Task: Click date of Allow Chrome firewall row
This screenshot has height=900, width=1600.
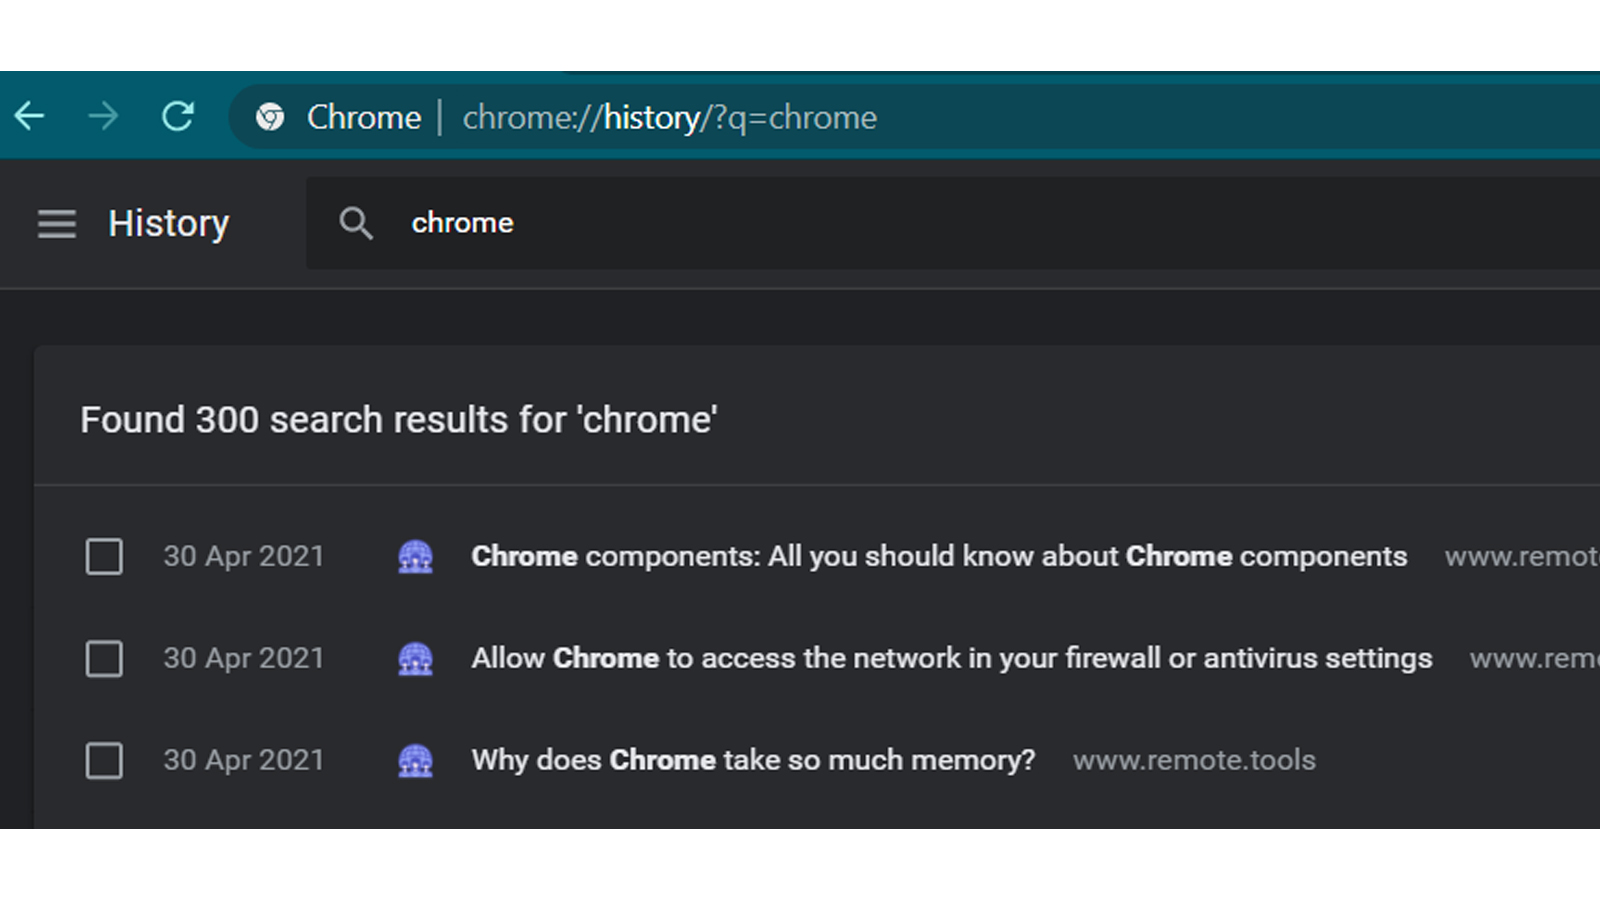Action: (x=244, y=658)
